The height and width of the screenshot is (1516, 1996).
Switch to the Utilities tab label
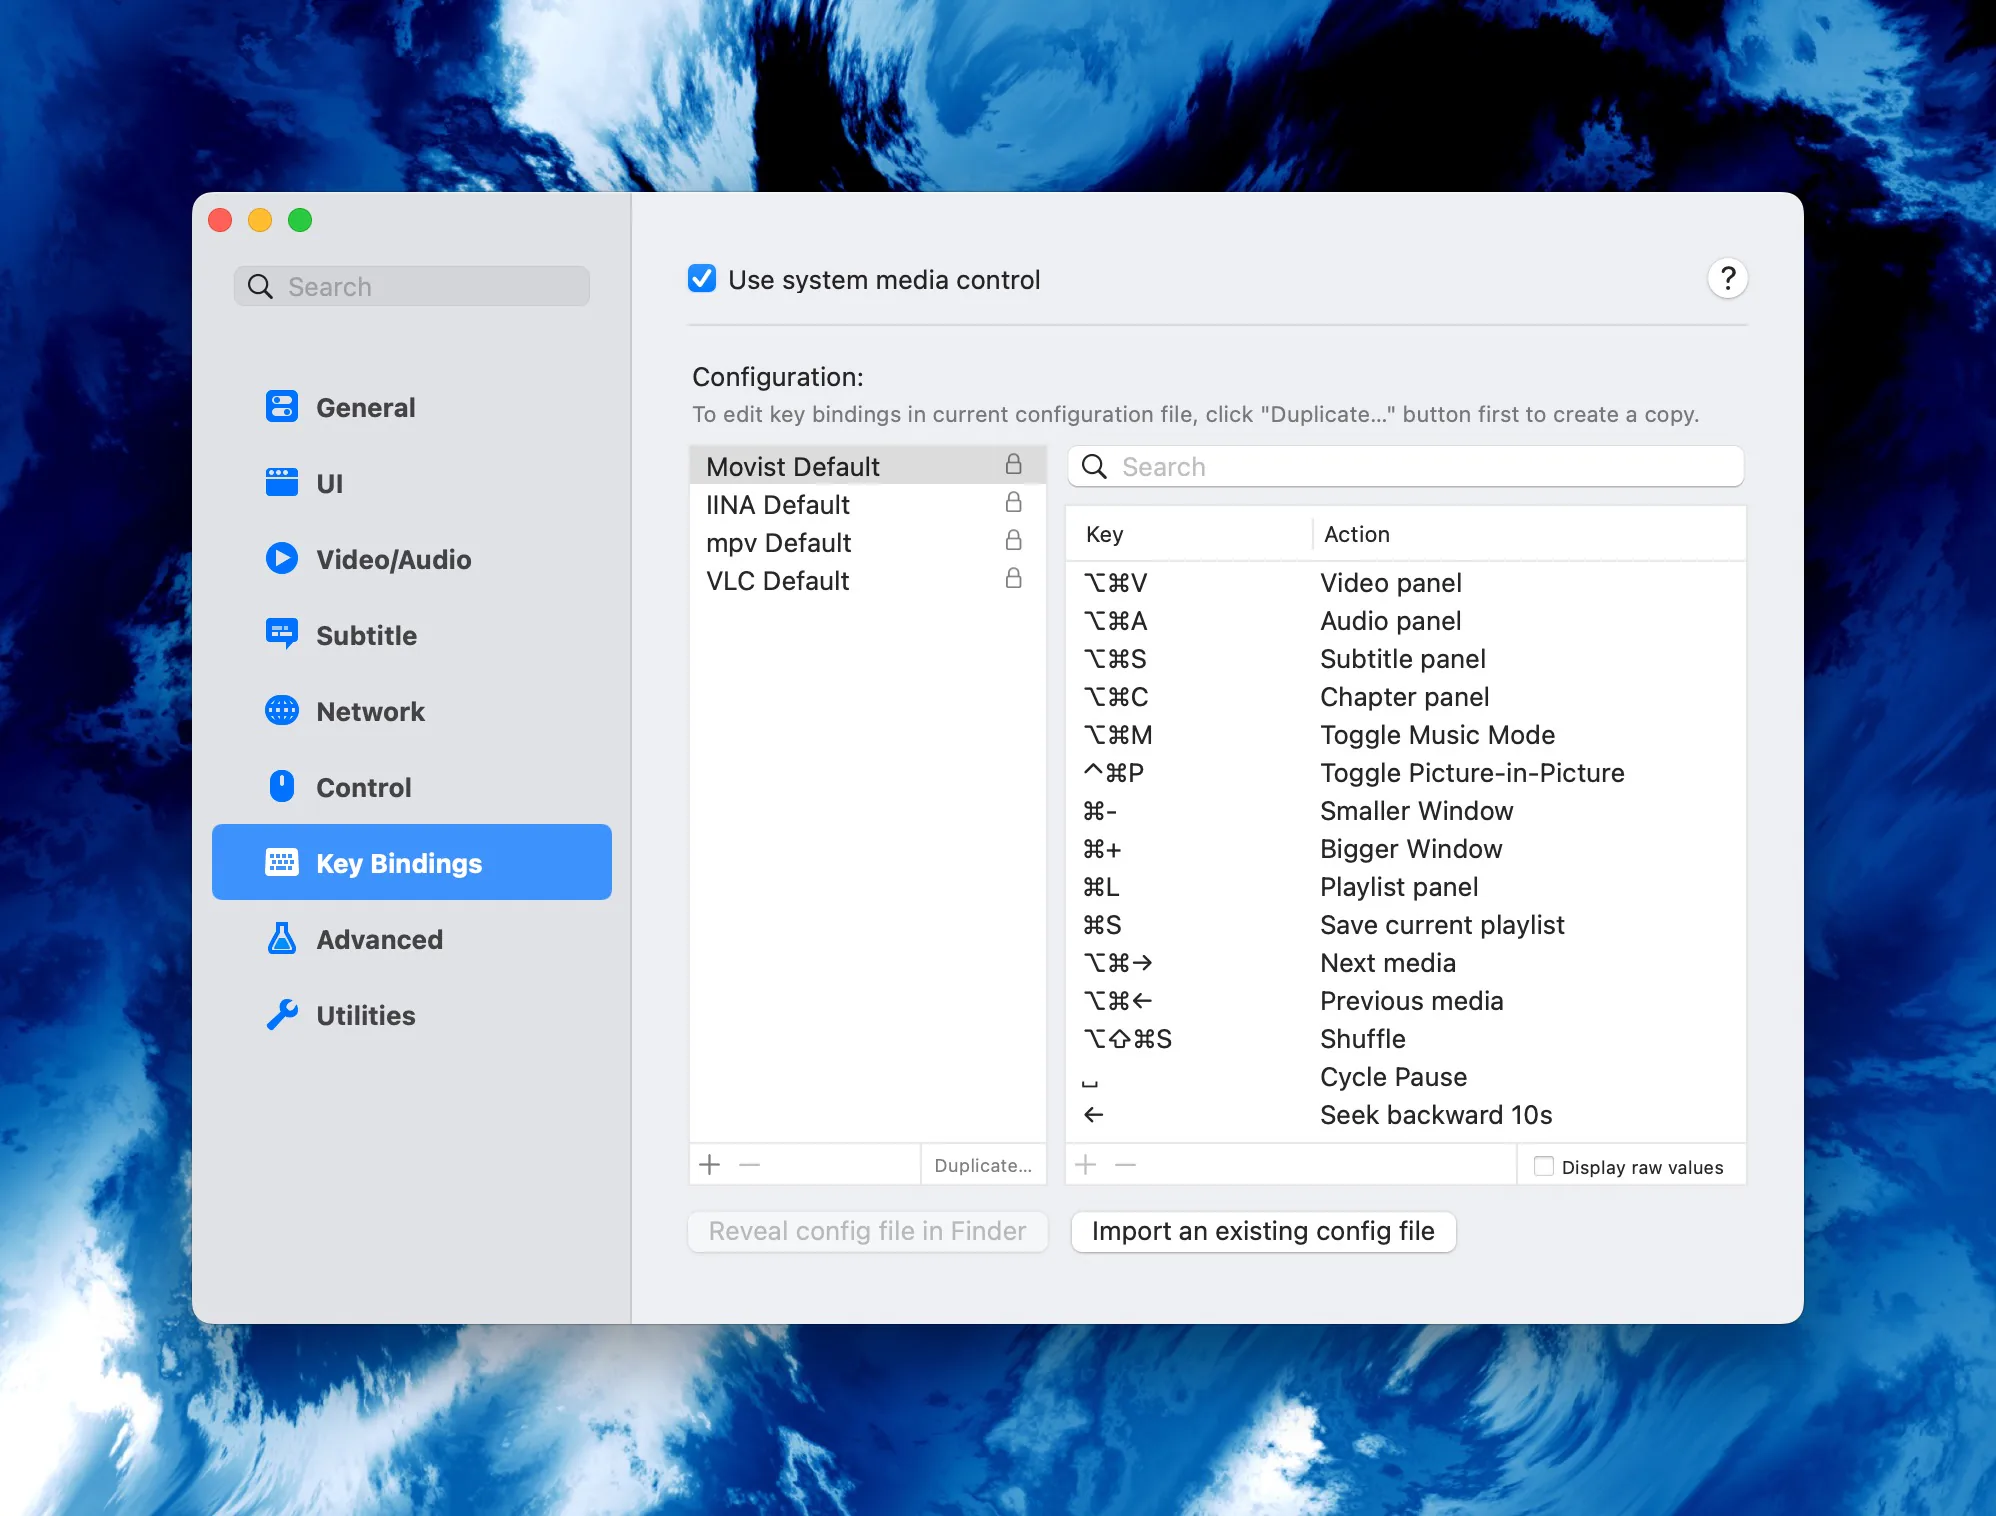coord(365,1015)
